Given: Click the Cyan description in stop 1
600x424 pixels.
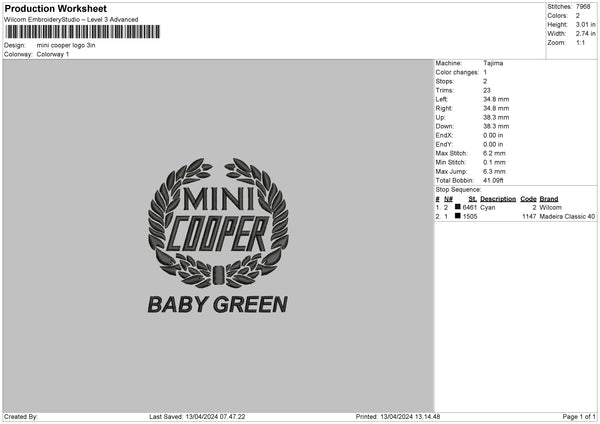Looking at the screenshot, I should click(x=488, y=207).
